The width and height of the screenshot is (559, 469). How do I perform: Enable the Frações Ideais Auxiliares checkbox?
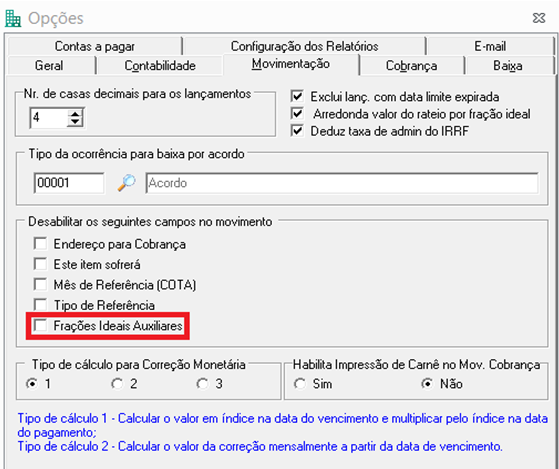pos(40,325)
